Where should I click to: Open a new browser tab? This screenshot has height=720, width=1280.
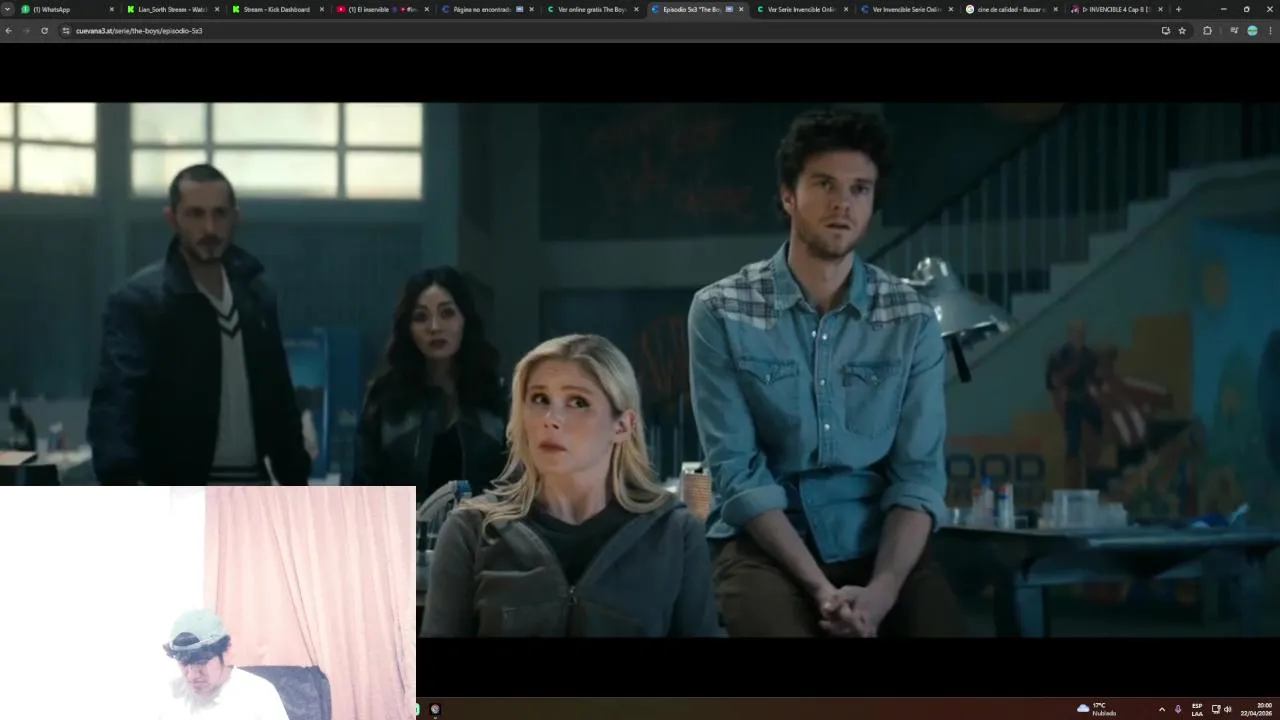pos(1178,9)
